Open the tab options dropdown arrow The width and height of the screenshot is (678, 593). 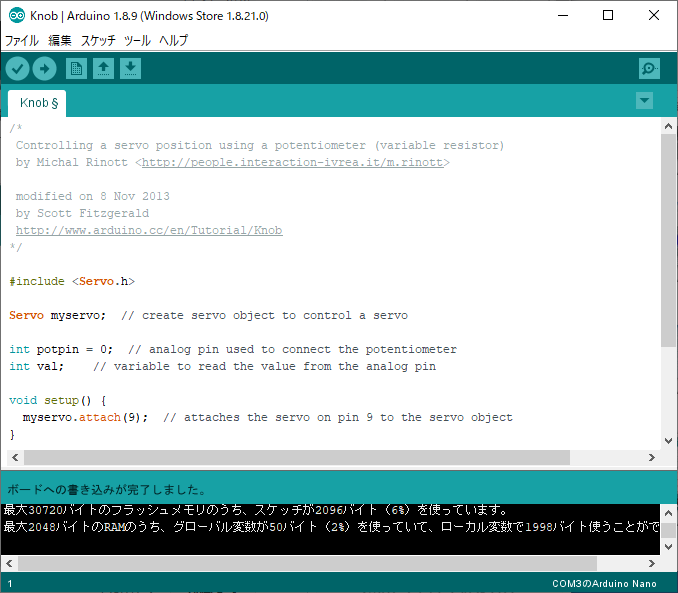(x=644, y=101)
